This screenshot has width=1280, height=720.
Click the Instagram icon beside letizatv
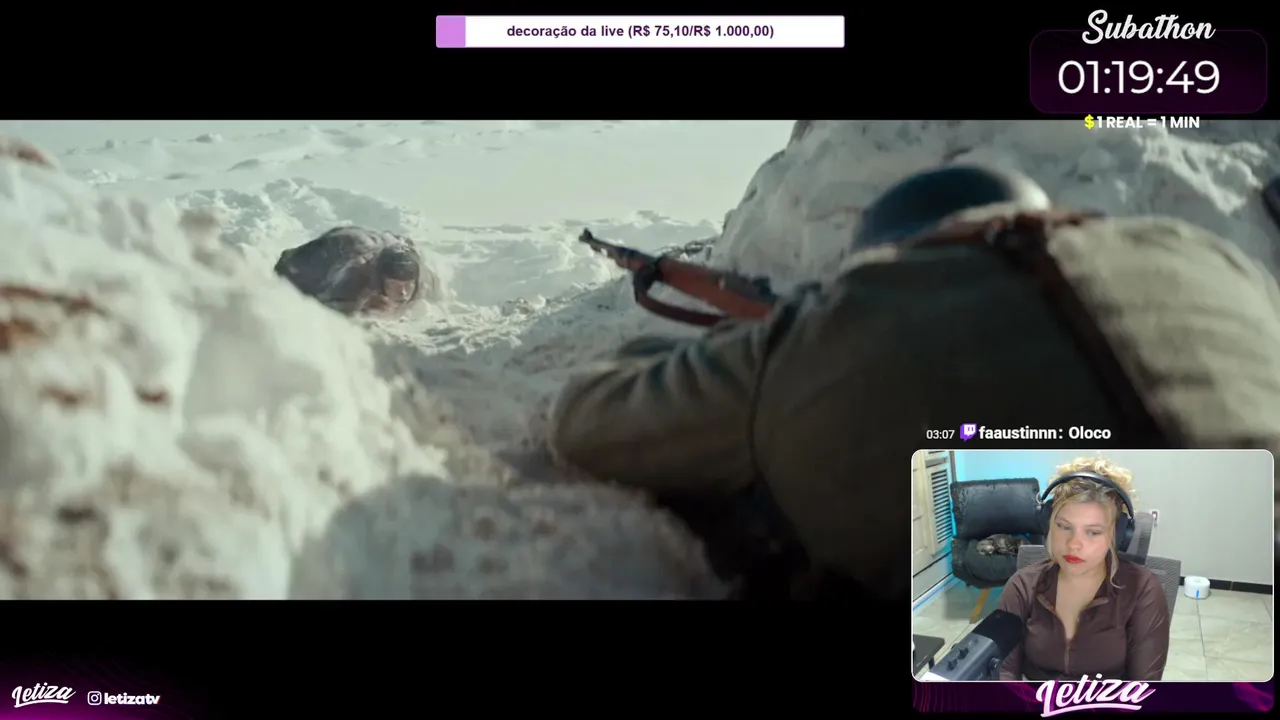point(94,698)
